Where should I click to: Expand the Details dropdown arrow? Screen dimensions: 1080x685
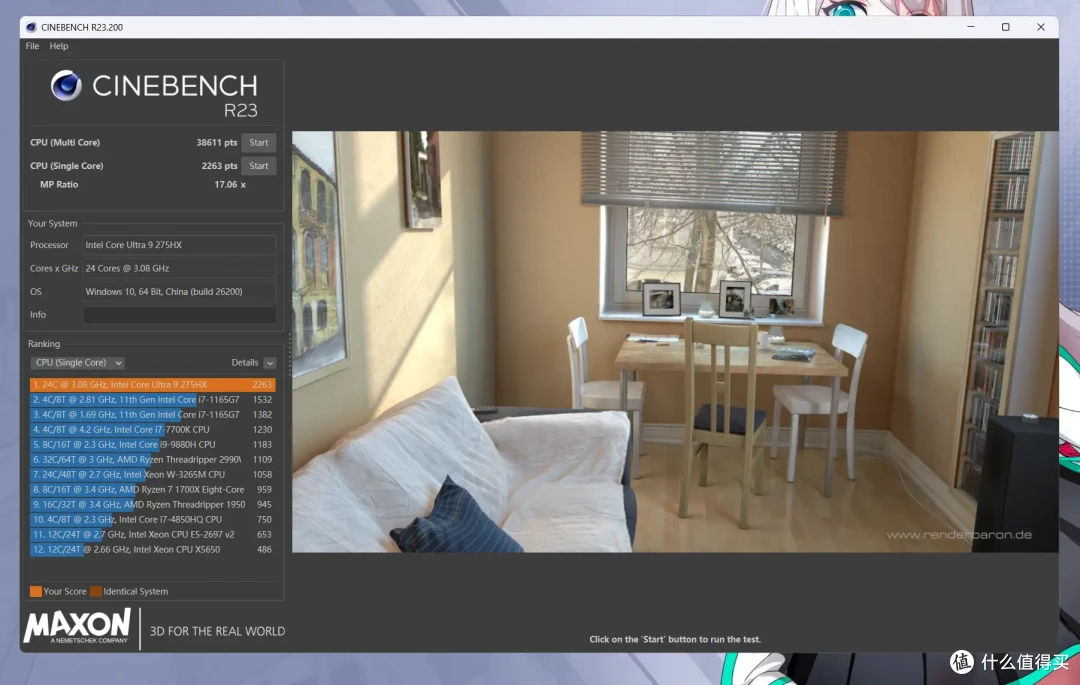270,363
